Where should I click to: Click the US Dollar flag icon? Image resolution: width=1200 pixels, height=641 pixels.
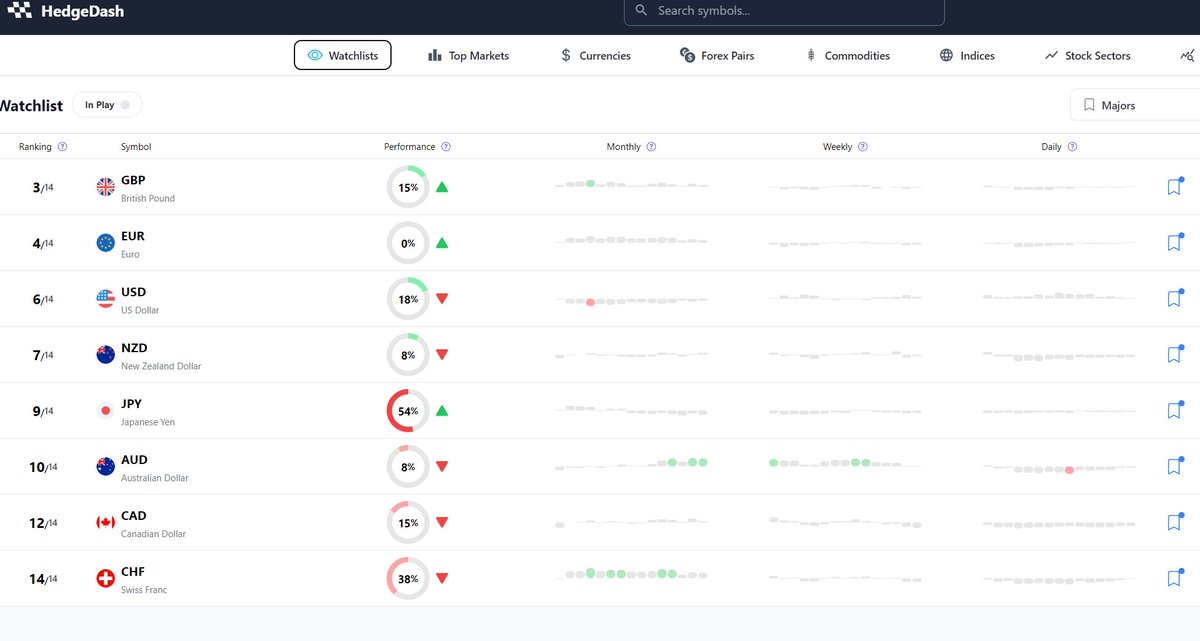(x=105, y=299)
